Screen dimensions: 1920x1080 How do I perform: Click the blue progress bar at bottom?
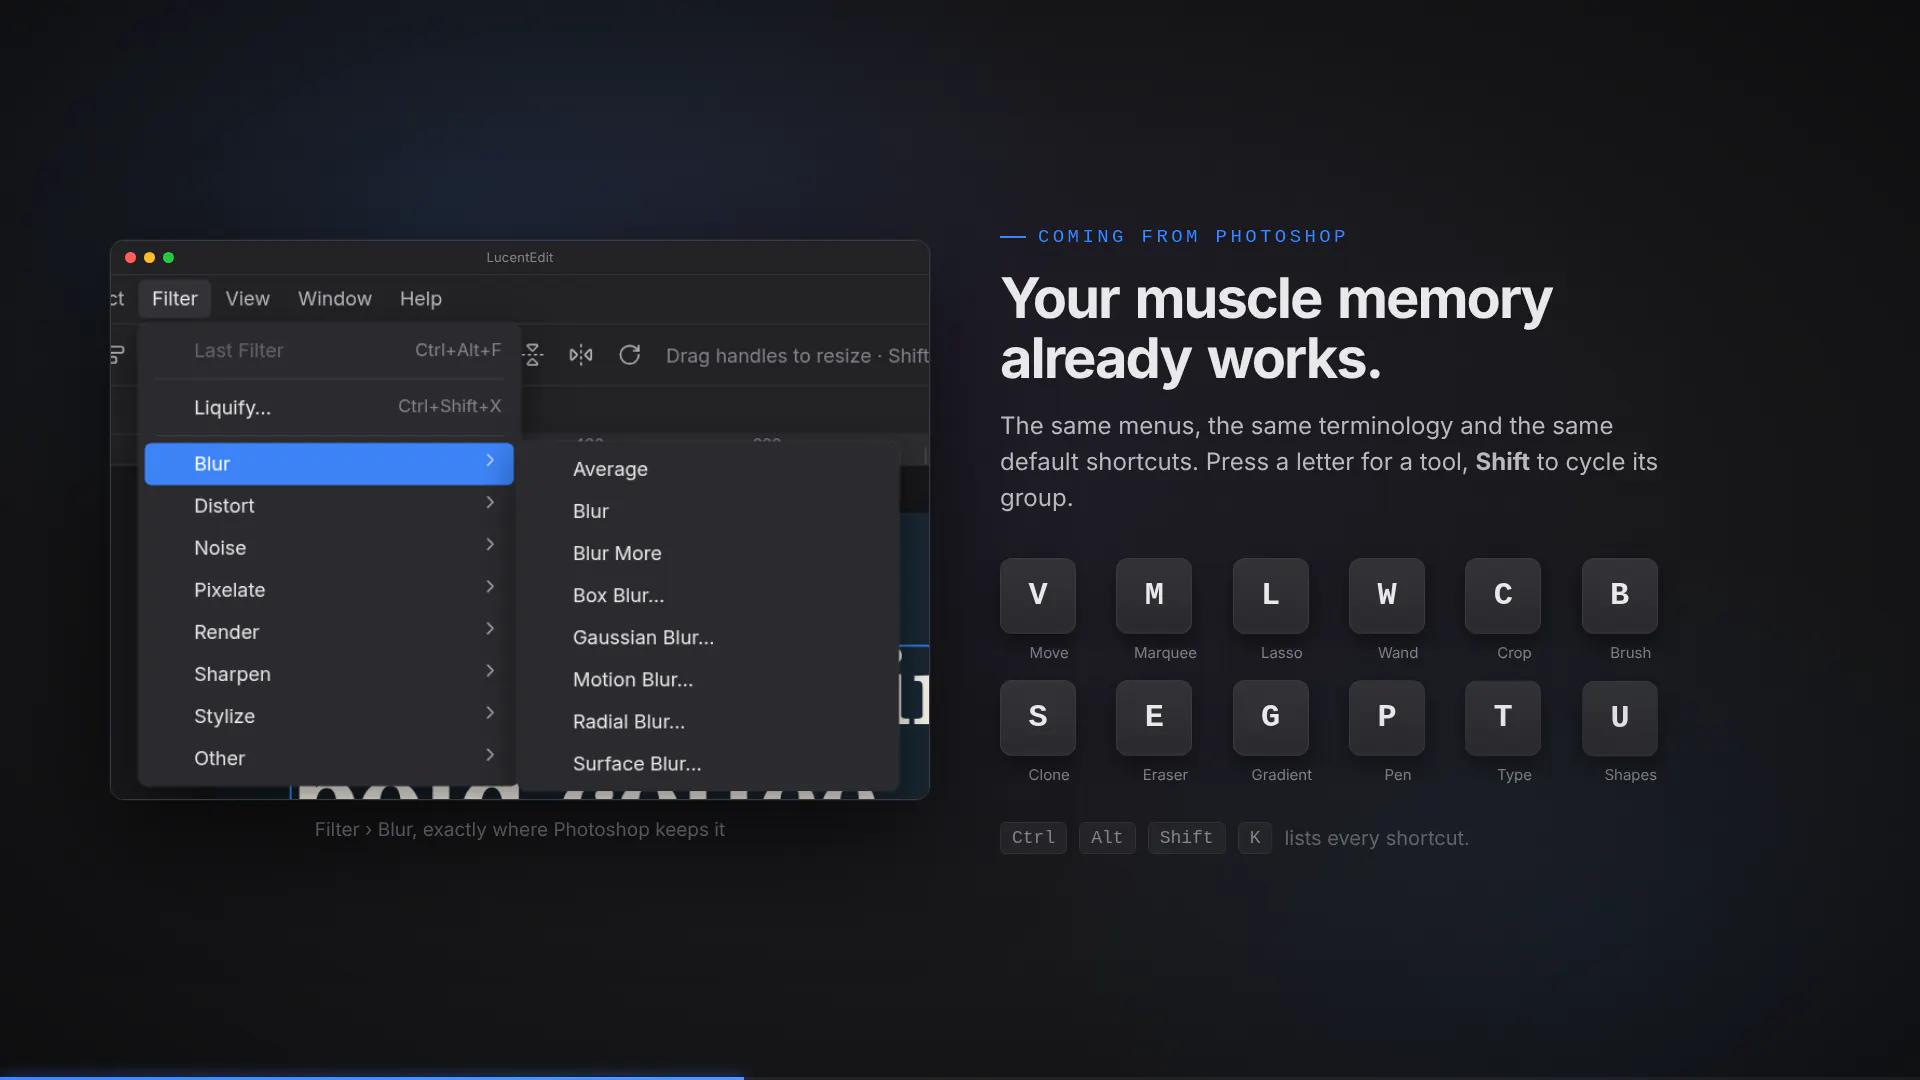point(372,1078)
